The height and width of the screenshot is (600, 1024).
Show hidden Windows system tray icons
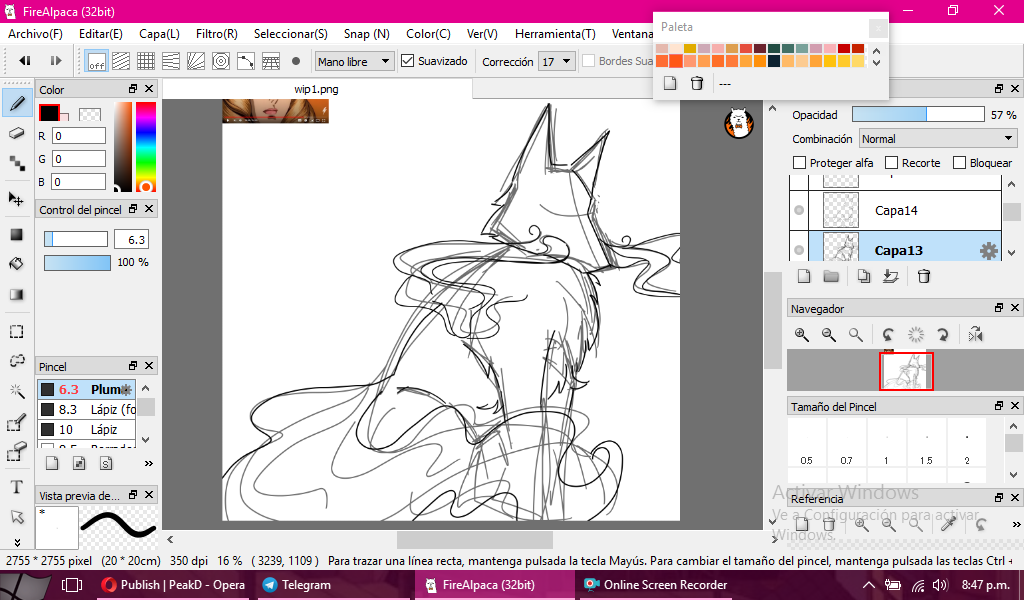pyautogui.click(x=869, y=585)
